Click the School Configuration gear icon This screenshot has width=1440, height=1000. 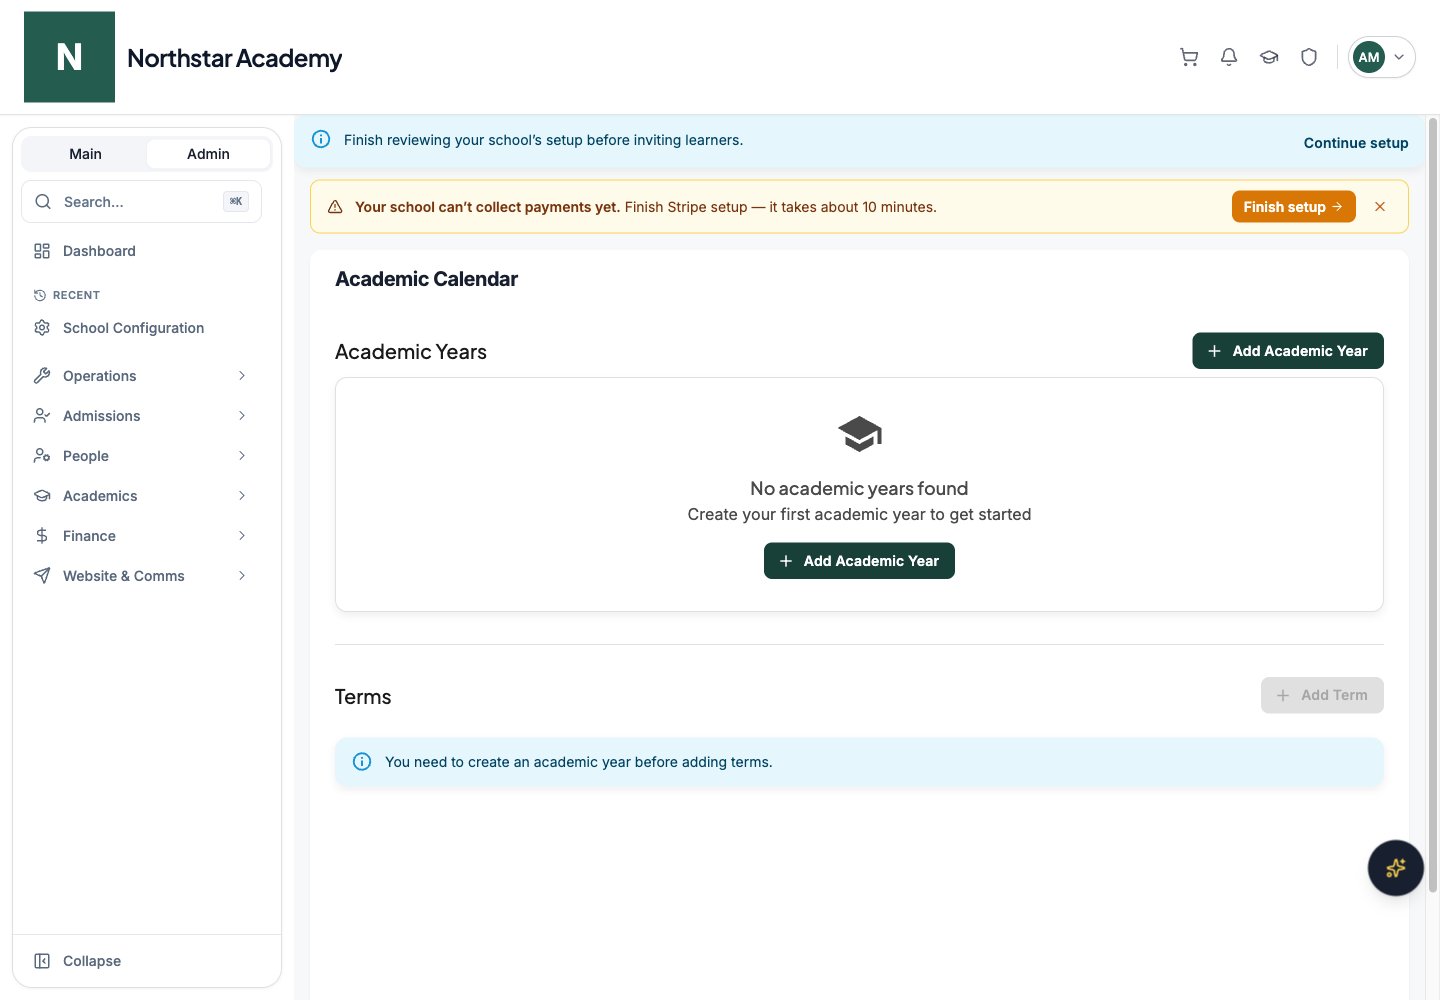coord(42,328)
